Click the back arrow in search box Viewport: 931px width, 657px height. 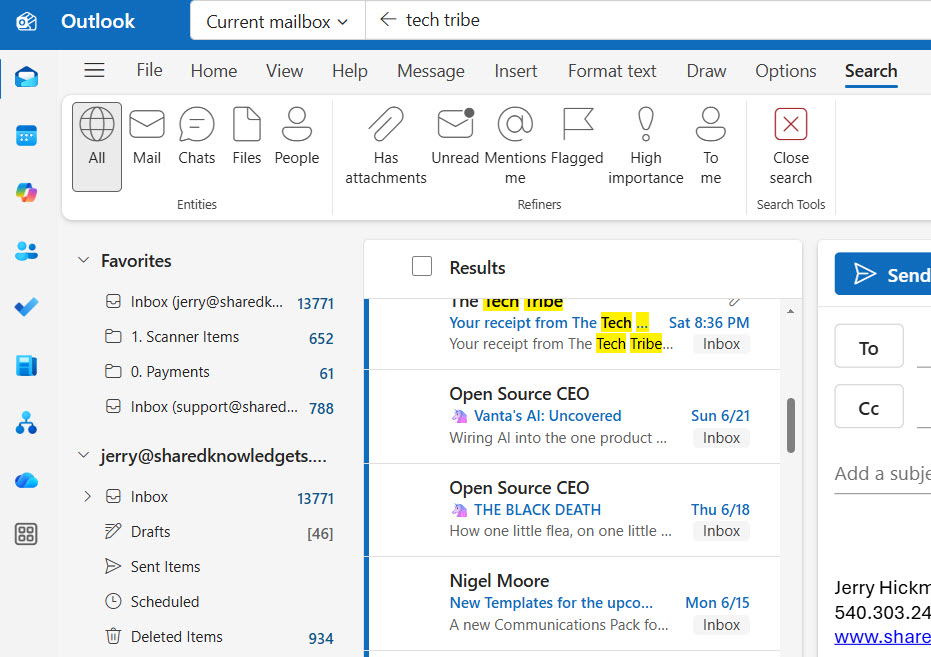click(388, 20)
